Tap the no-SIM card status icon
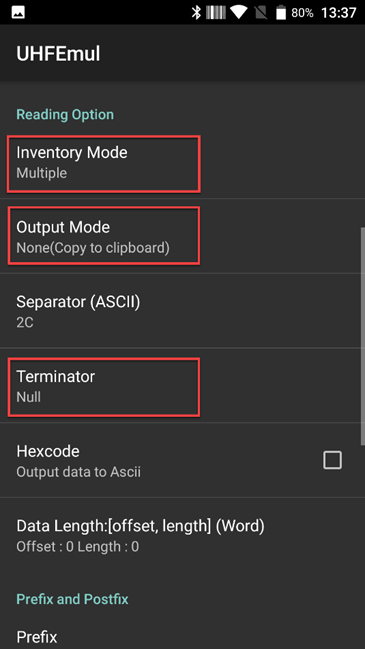The height and width of the screenshot is (649, 365). pyautogui.click(x=261, y=12)
